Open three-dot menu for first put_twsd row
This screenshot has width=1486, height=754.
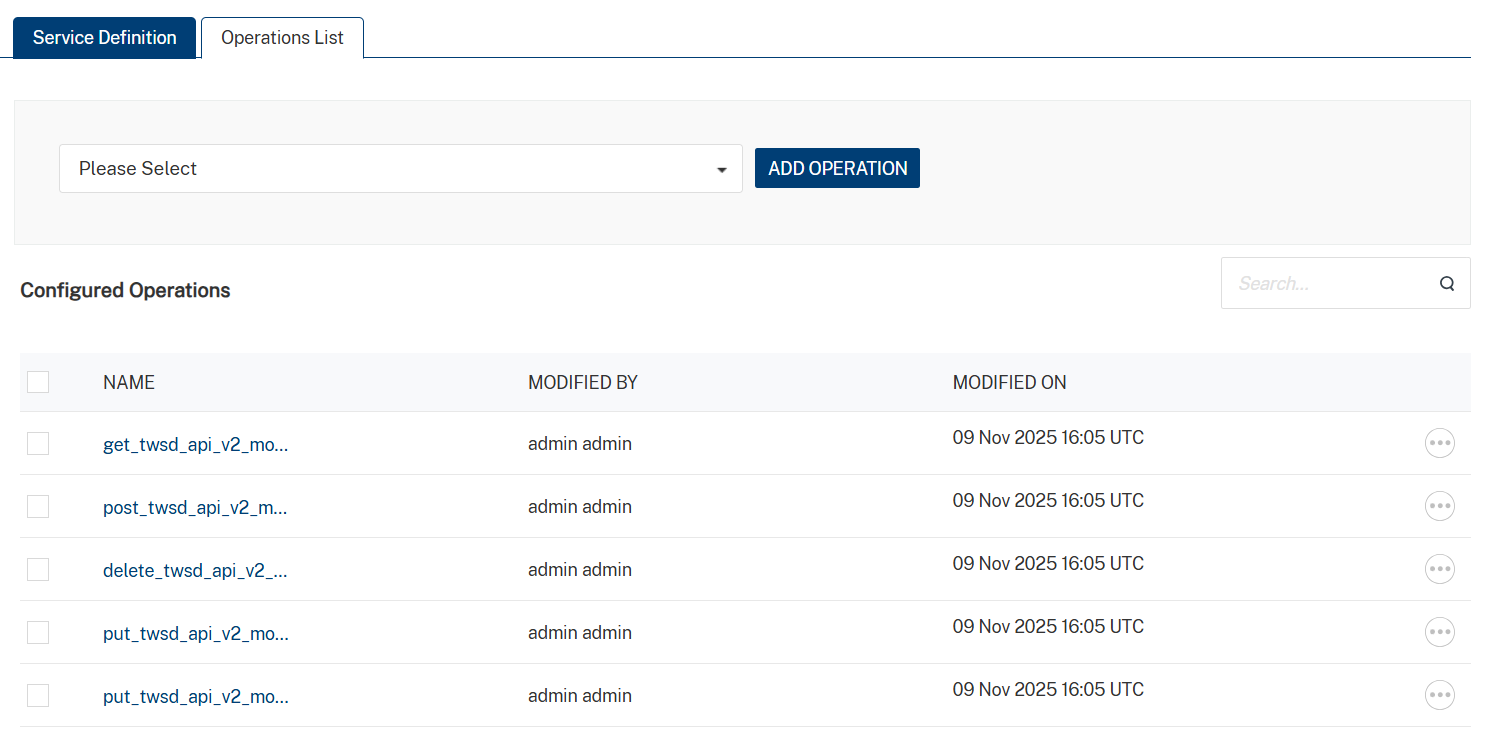point(1439,632)
